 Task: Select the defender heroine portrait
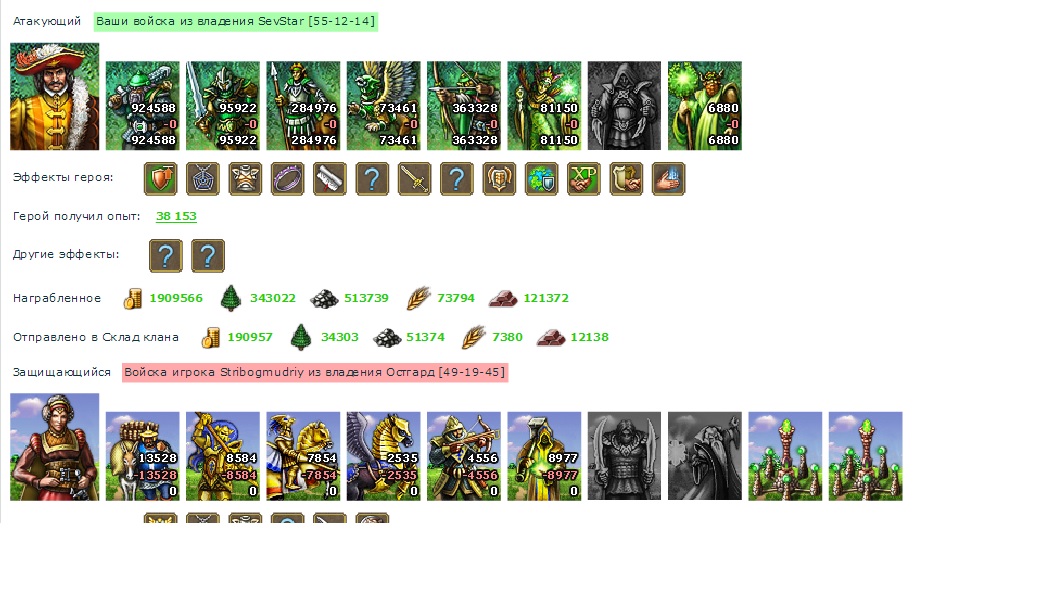(x=55, y=447)
